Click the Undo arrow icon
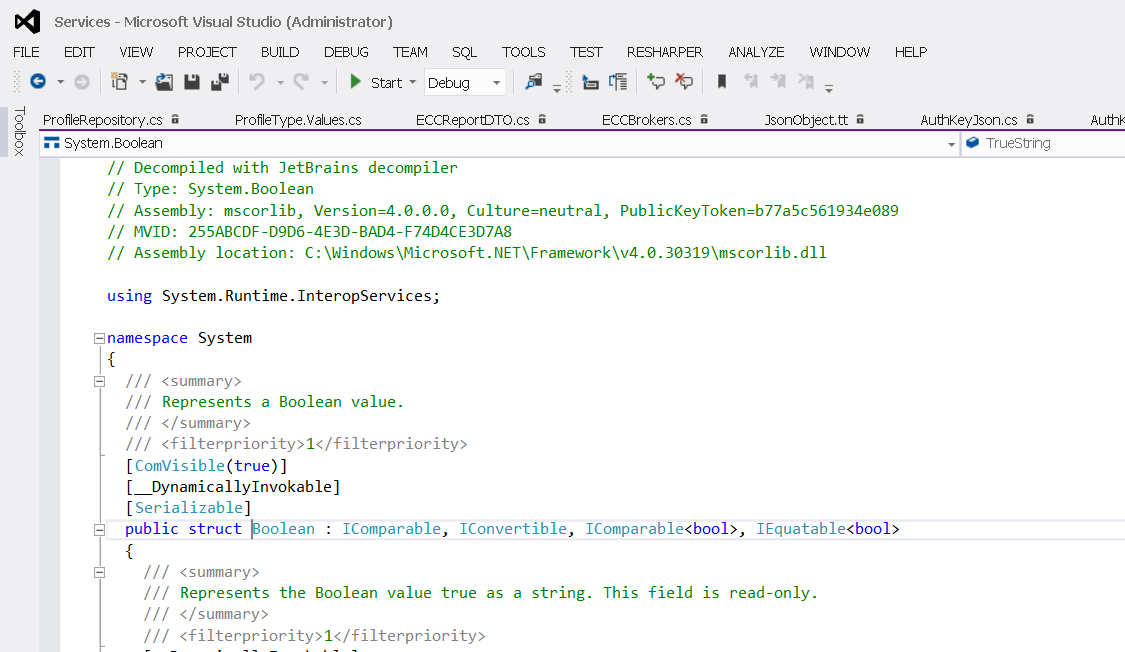The width and height of the screenshot is (1125, 652). click(x=257, y=82)
